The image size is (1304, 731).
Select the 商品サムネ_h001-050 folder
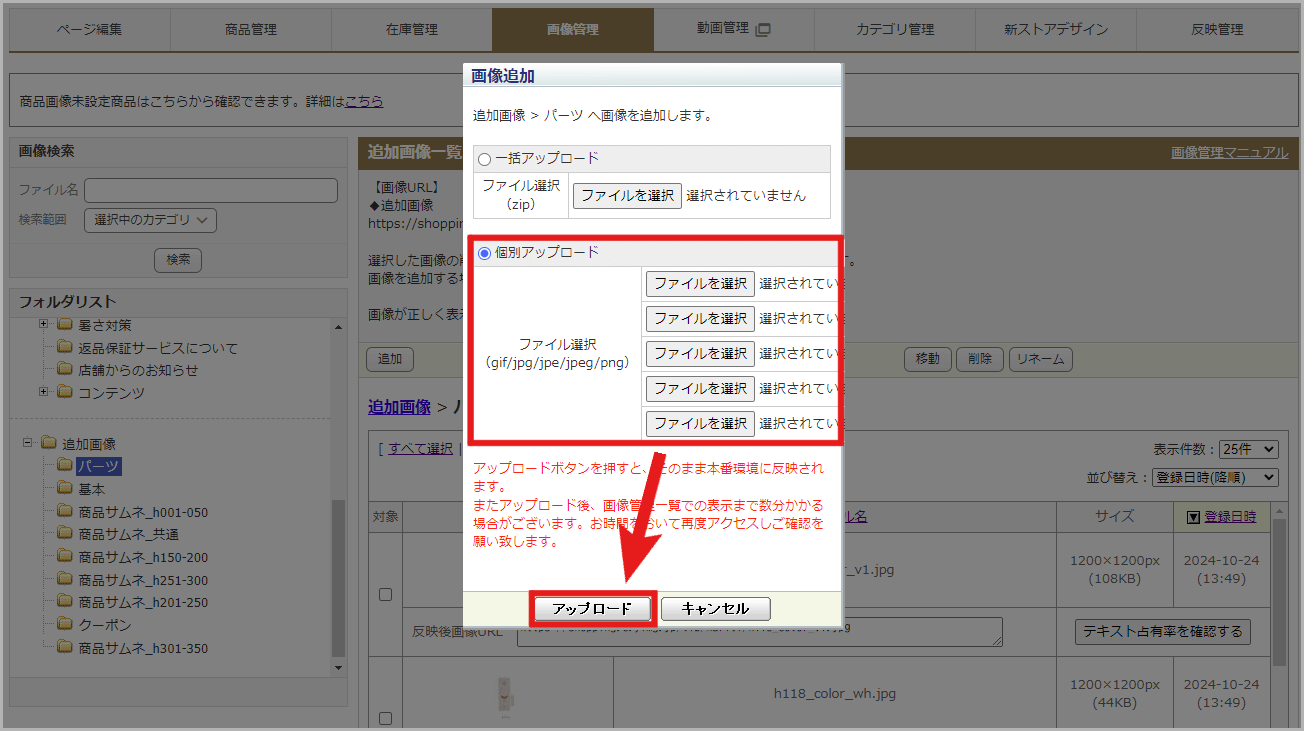[143, 512]
